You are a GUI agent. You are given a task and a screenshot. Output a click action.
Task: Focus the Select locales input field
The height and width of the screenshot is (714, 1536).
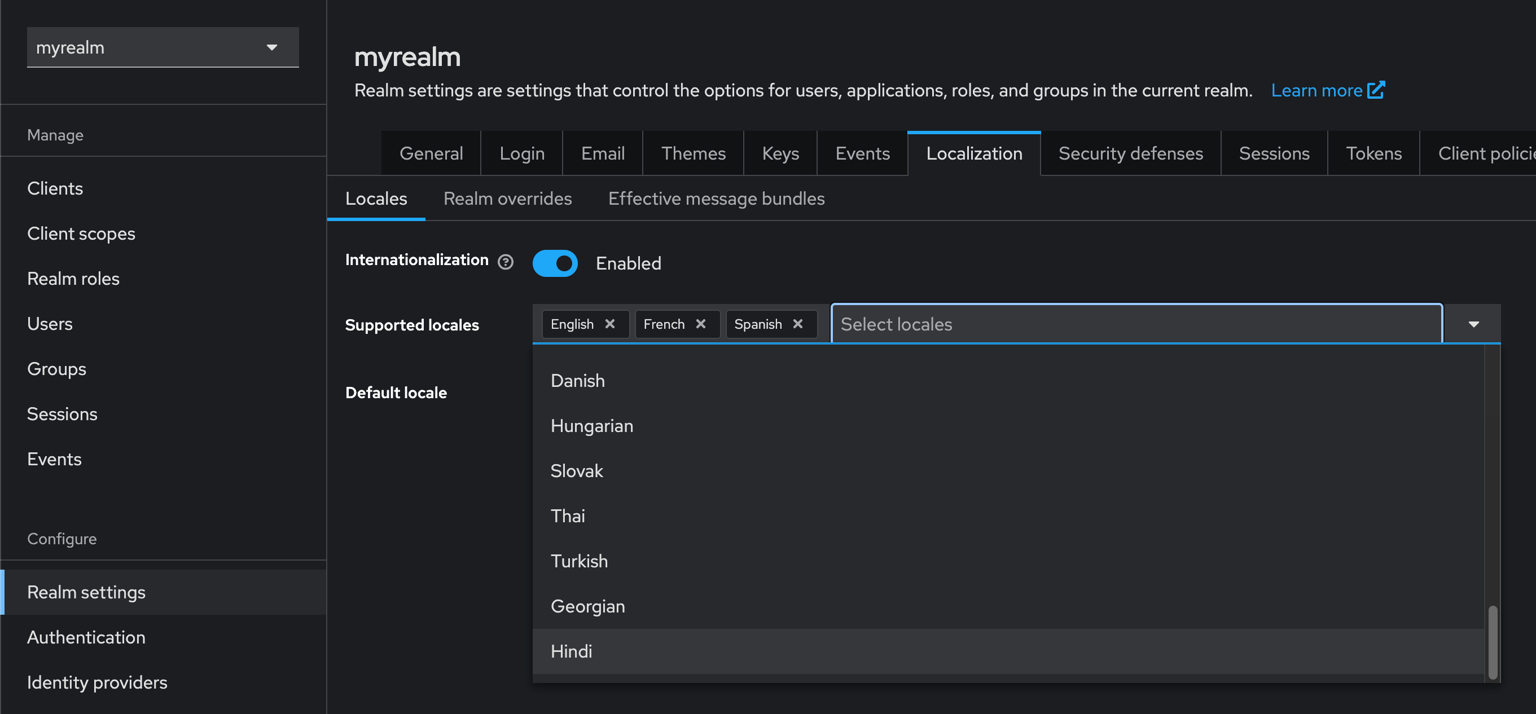click(x=1136, y=324)
